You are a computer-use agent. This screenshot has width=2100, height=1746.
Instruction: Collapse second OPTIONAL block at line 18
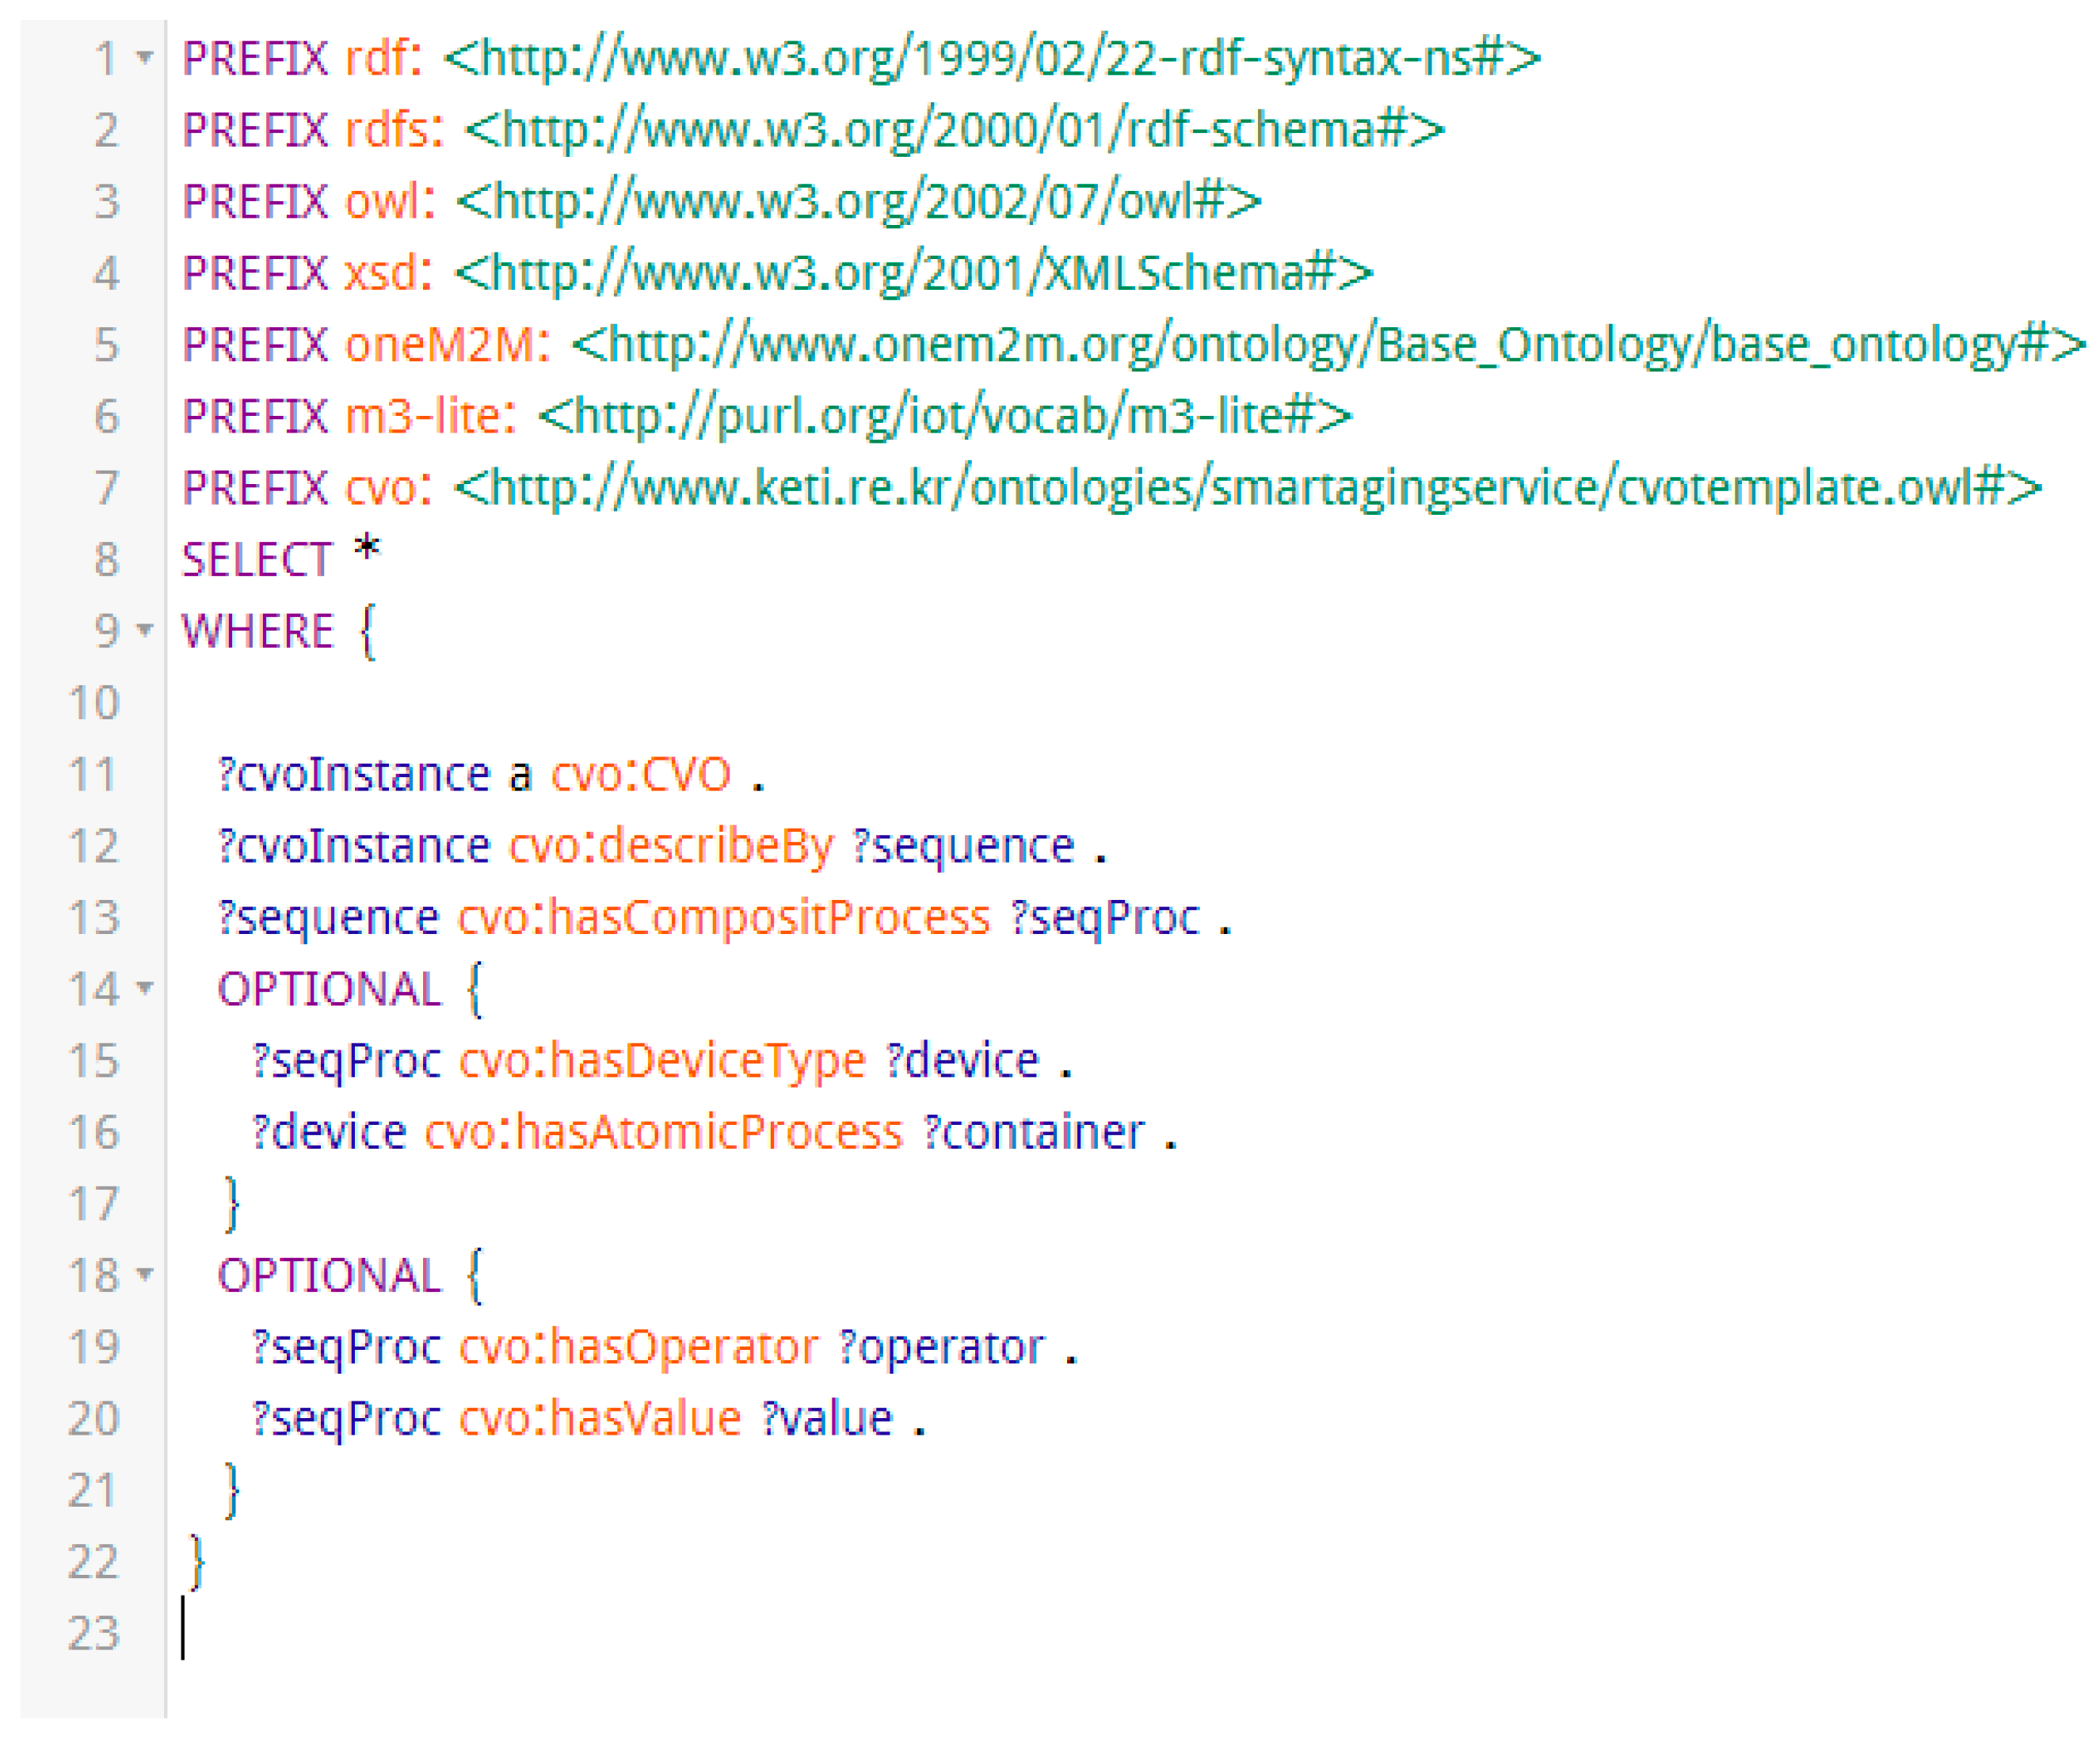[x=145, y=1275]
